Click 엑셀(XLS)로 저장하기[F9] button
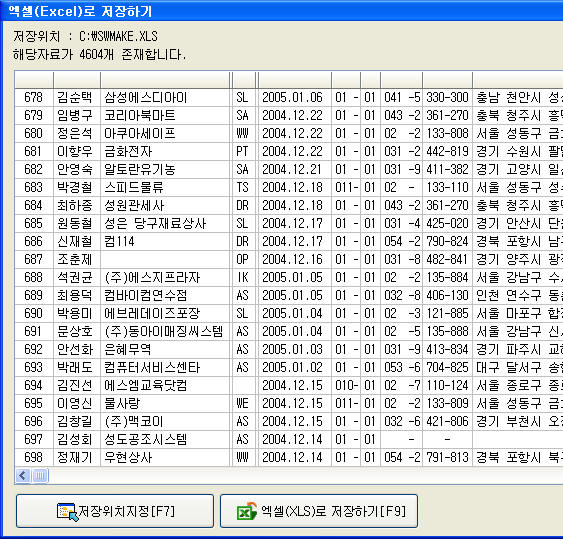563x539 pixels. (x=319, y=511)
